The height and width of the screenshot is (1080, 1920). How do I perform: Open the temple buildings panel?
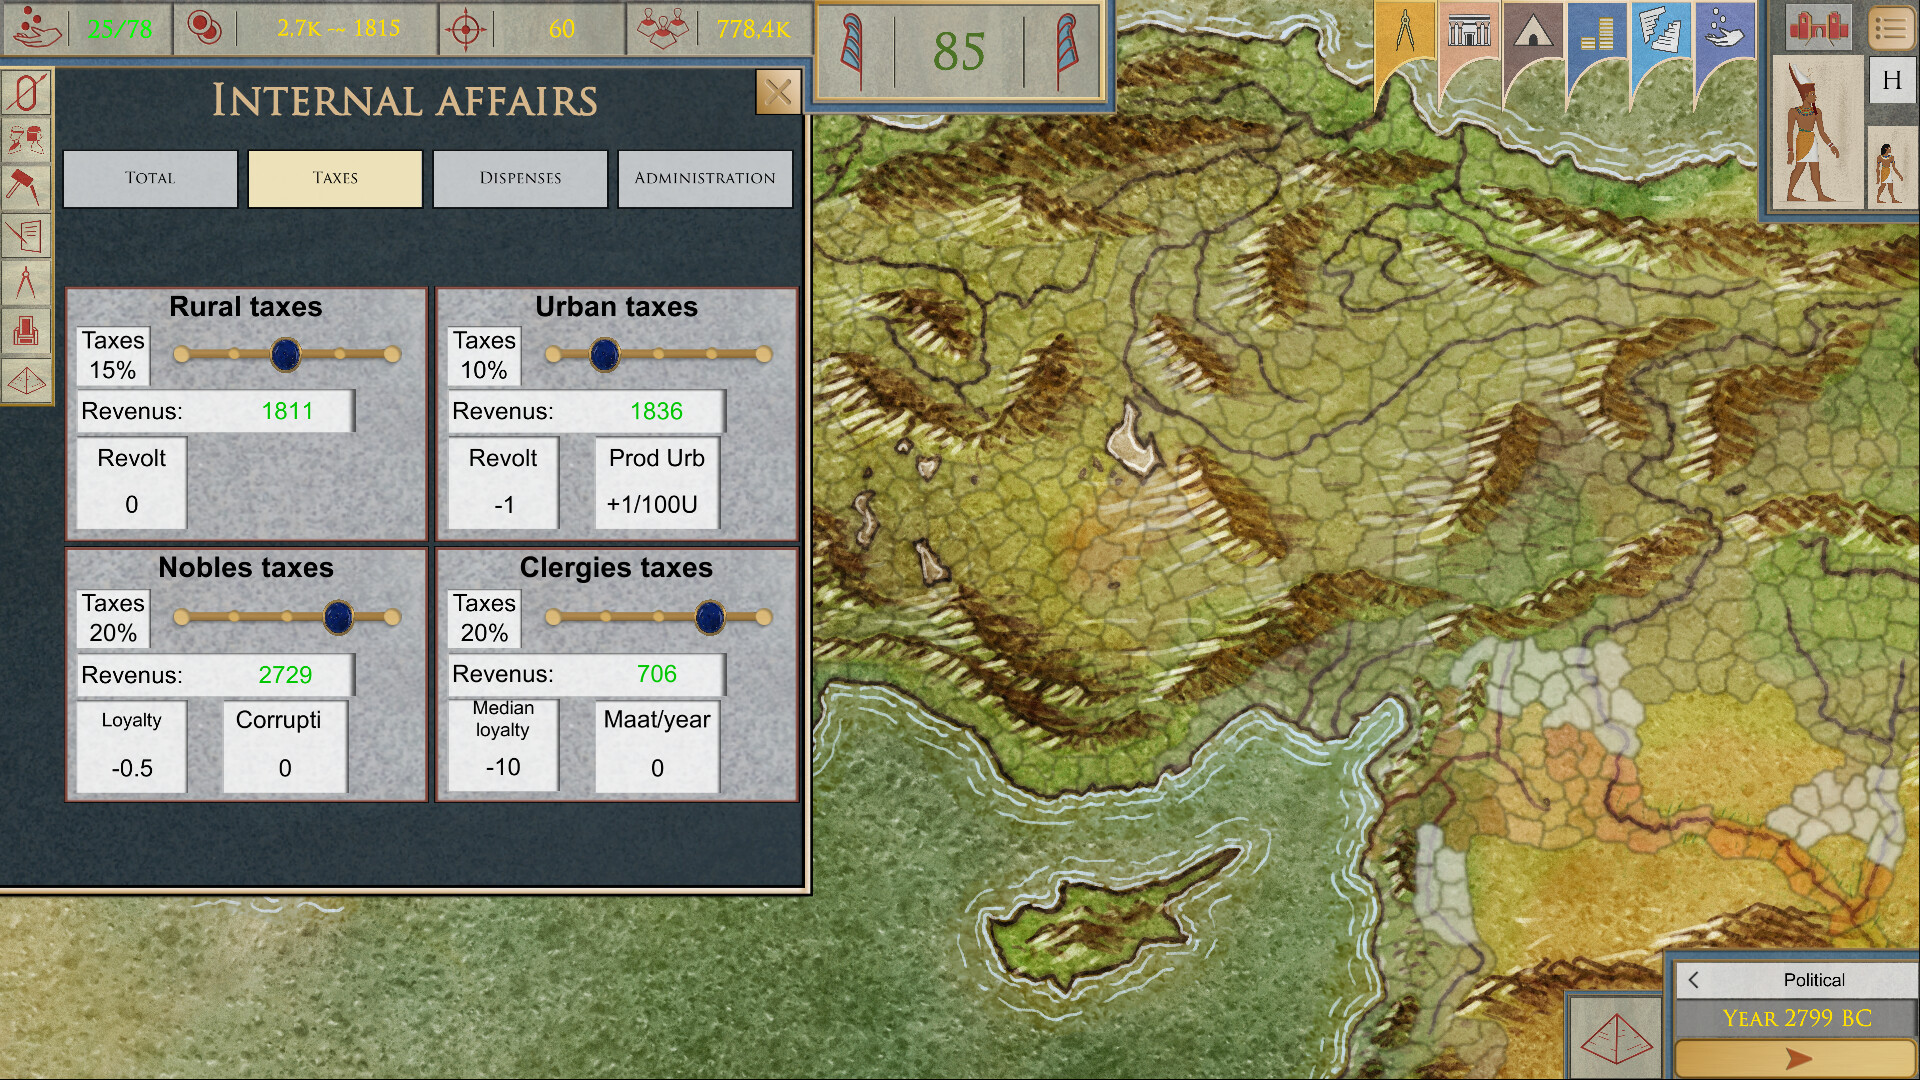pos(1470,30)
